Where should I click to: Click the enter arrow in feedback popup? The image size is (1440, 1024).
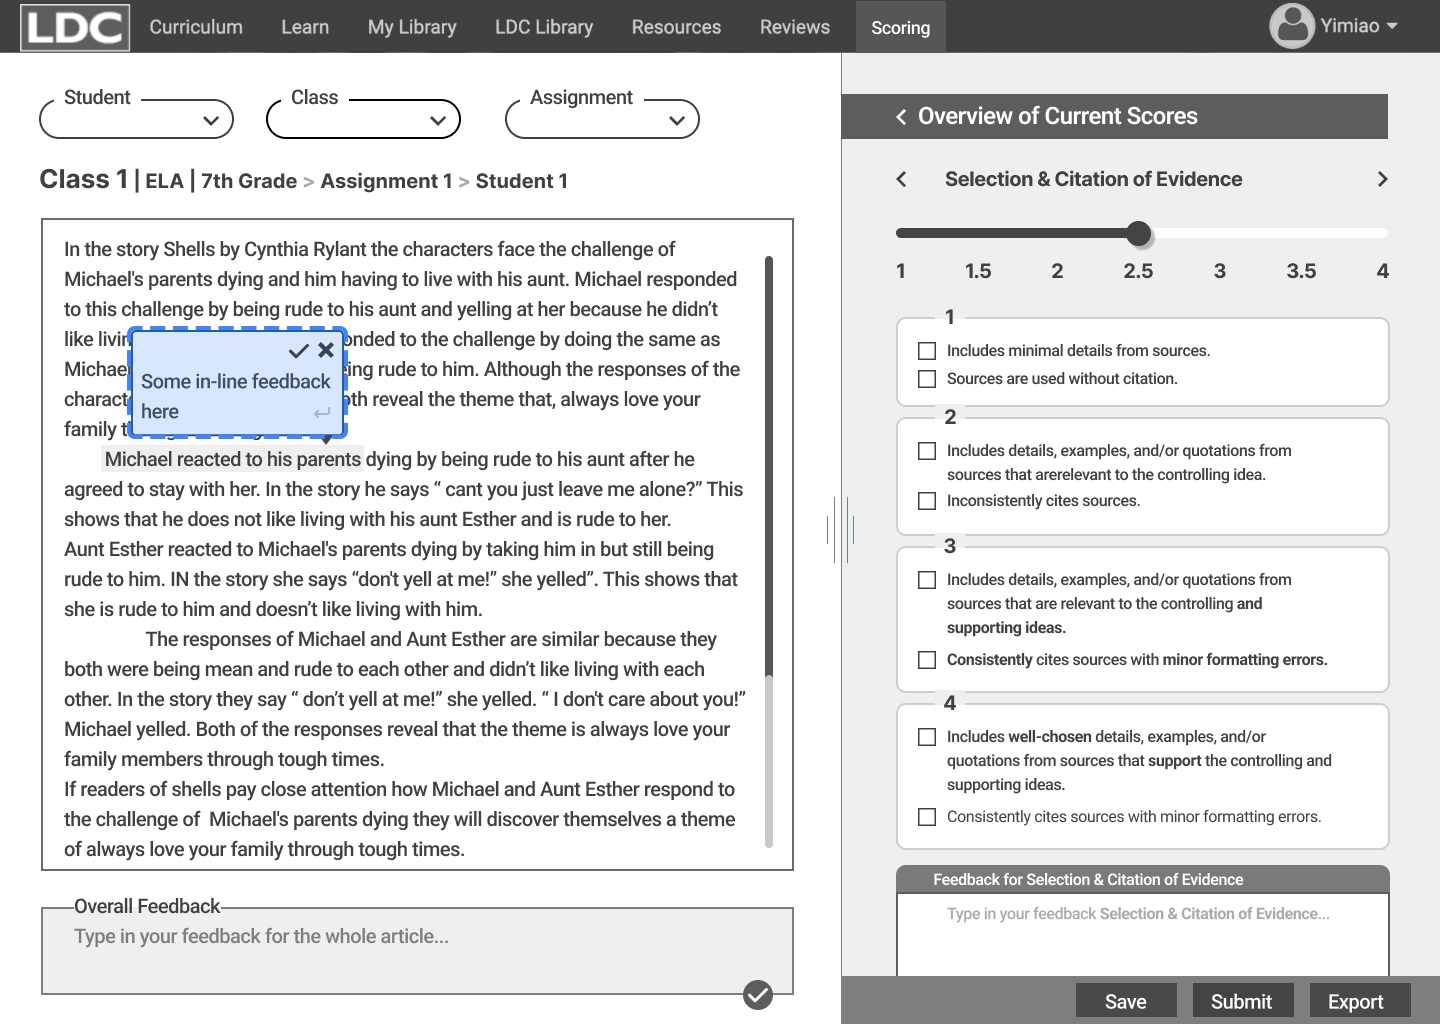pyautogui.click(x=322, y=412)
